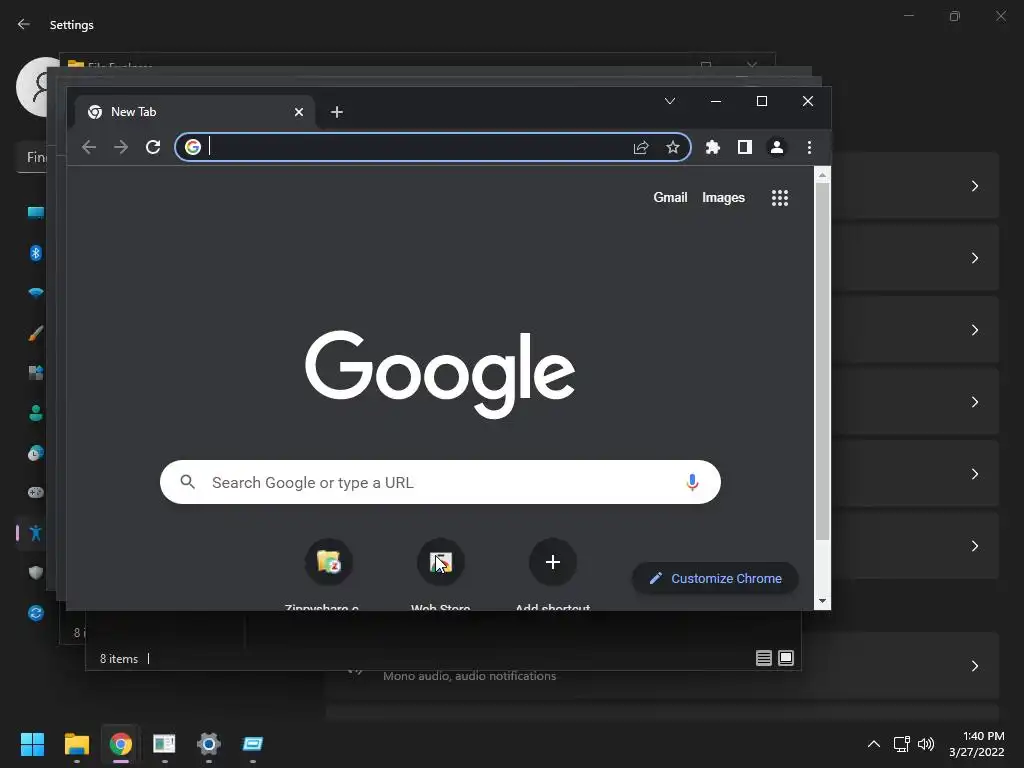This screenshot has width=1024, height=768.
Task: Open the Windows Start menu
Action: click(32, 744)
